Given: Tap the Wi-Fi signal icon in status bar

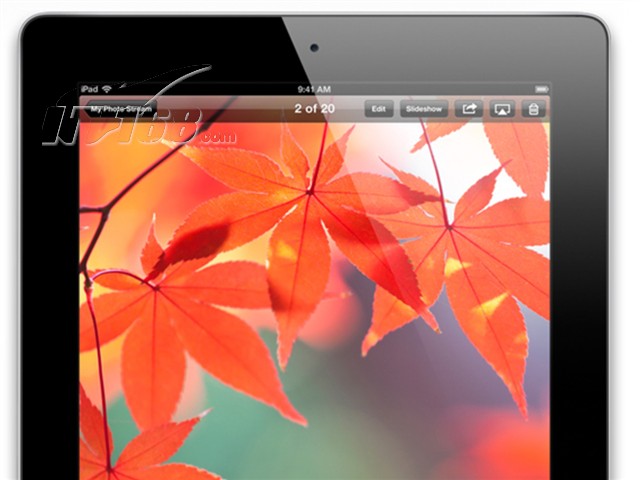Looking at the screenshot, I should tap(106, 89).
